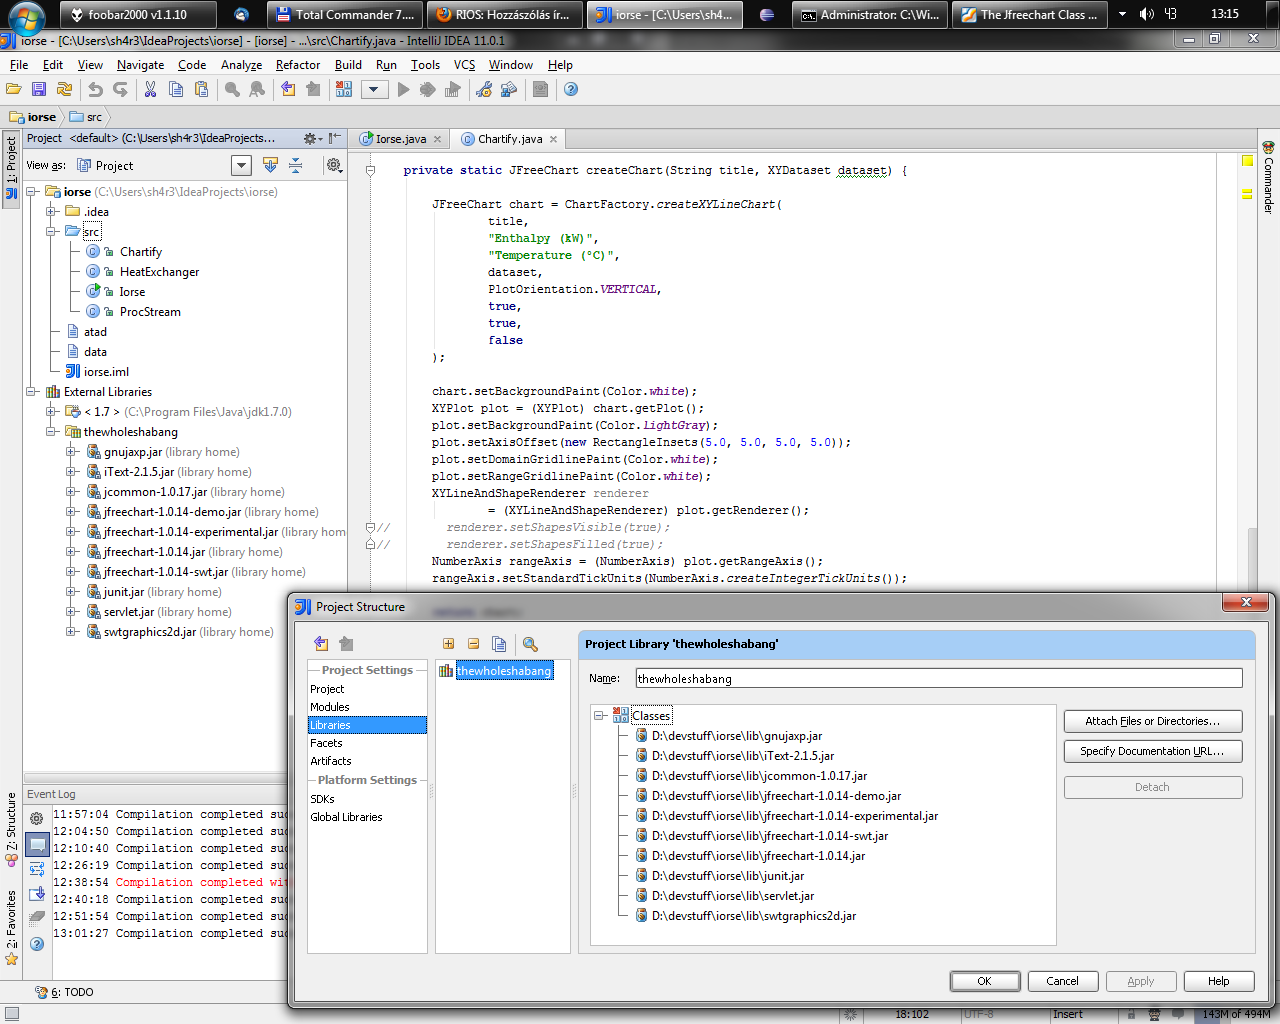Click the Settings wrench toolbar icon
The height and width of the screenshot is (1024, 1280).
coord(484,89)
